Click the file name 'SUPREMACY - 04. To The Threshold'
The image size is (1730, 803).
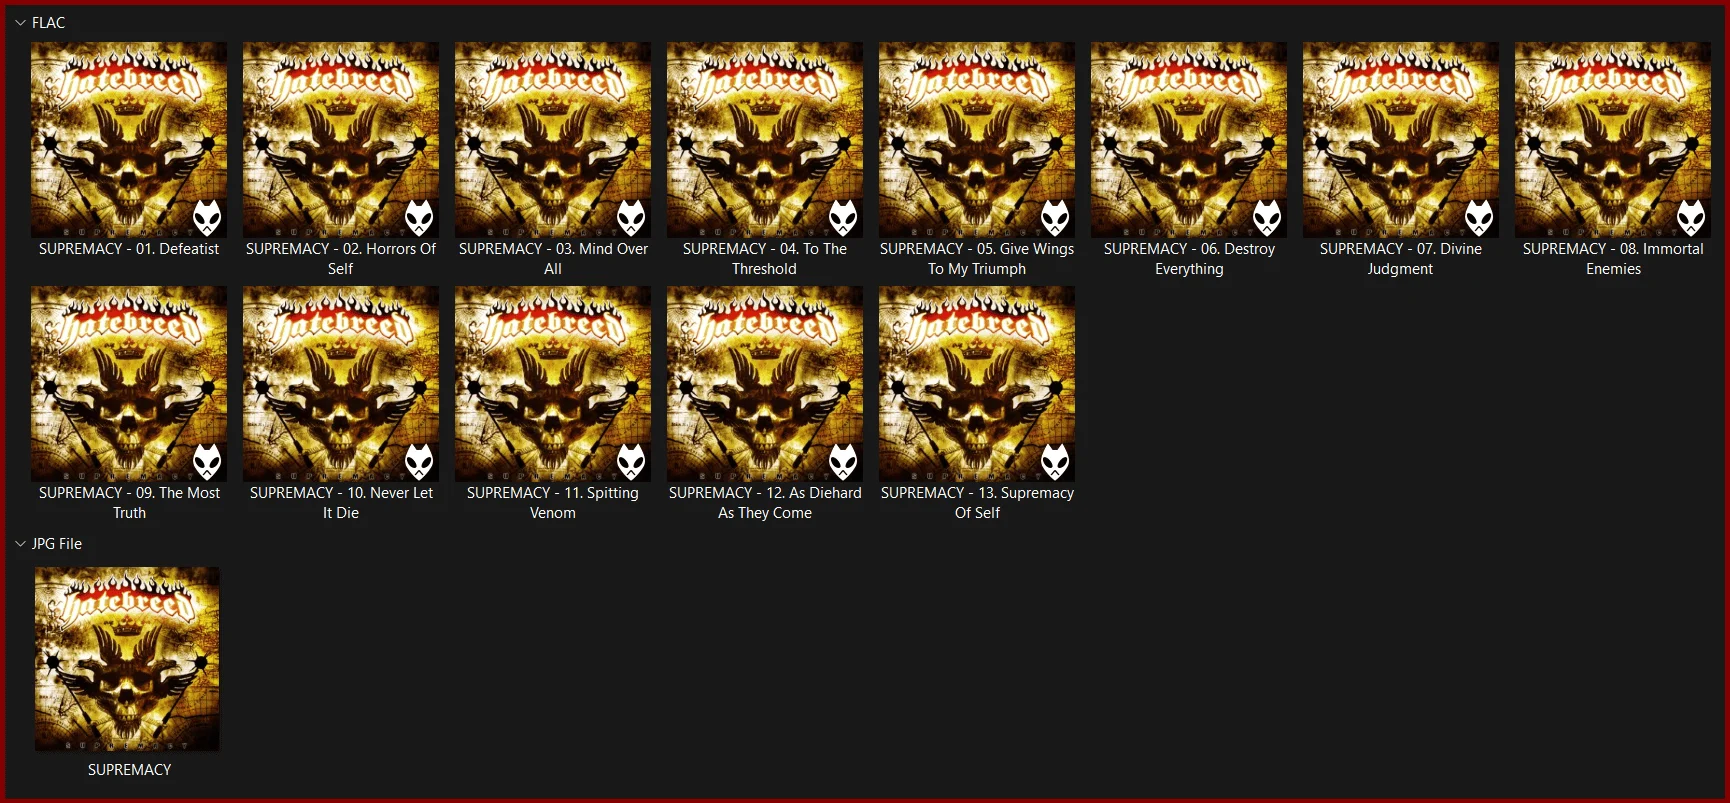click(765, 259)
